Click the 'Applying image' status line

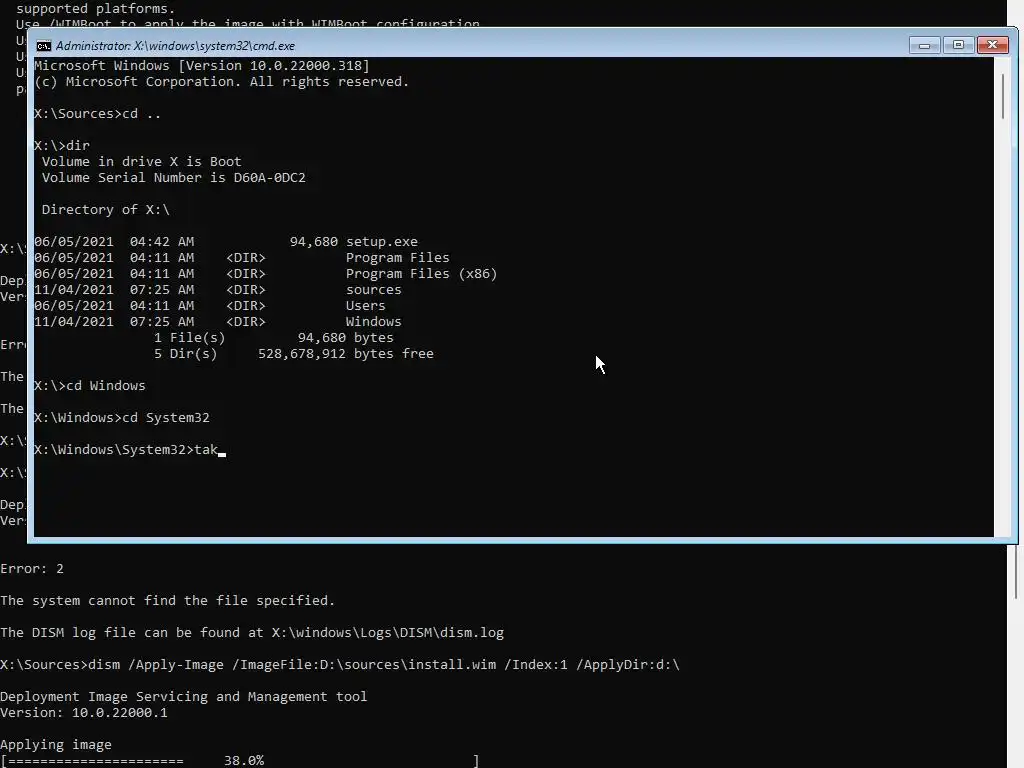tap(56, 744)
